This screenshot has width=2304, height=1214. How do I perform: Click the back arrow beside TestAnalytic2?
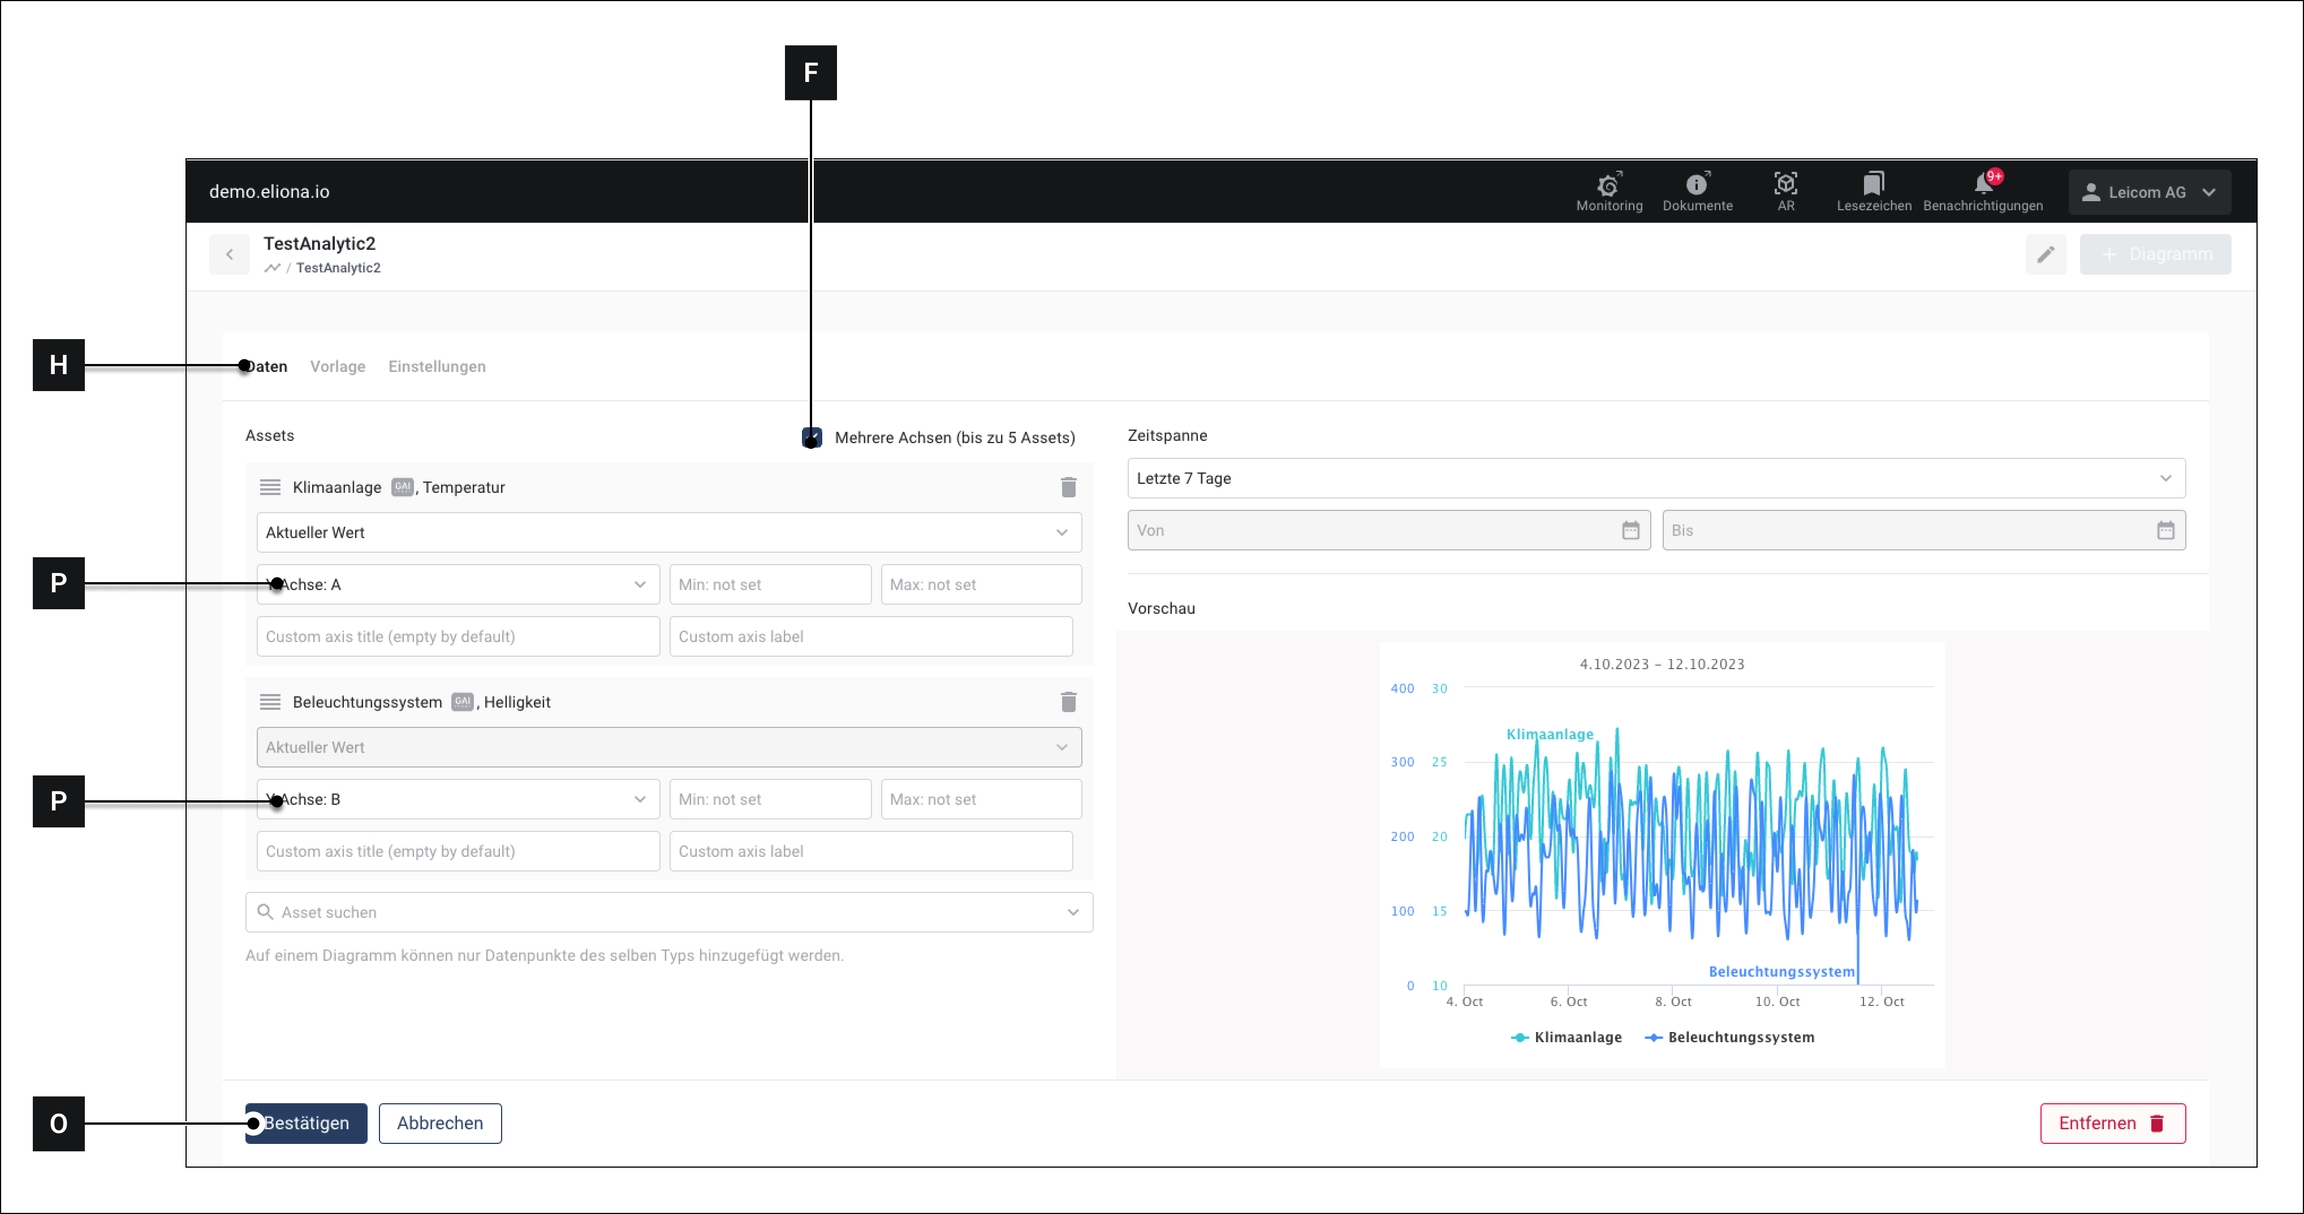(x=229, y=255)
